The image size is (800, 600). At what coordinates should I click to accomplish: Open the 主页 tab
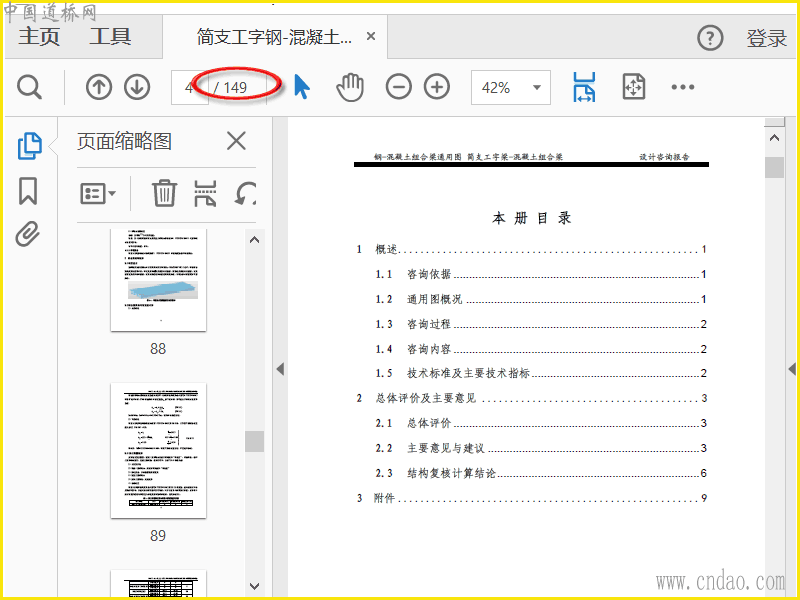tap(39, 37)
